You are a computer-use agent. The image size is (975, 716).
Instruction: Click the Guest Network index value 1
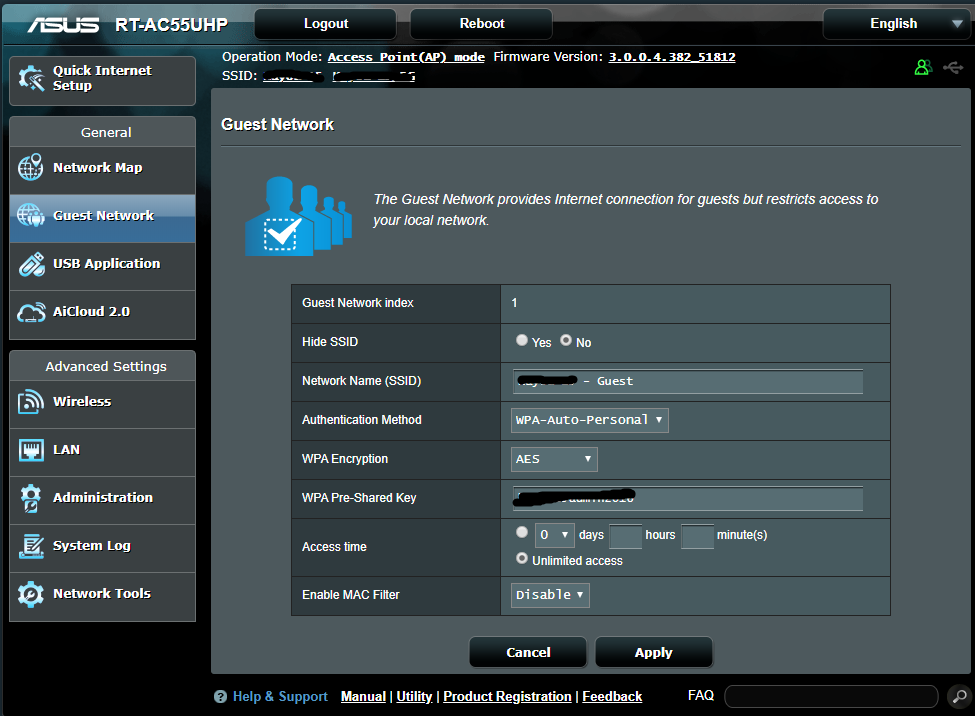(514, 303)
